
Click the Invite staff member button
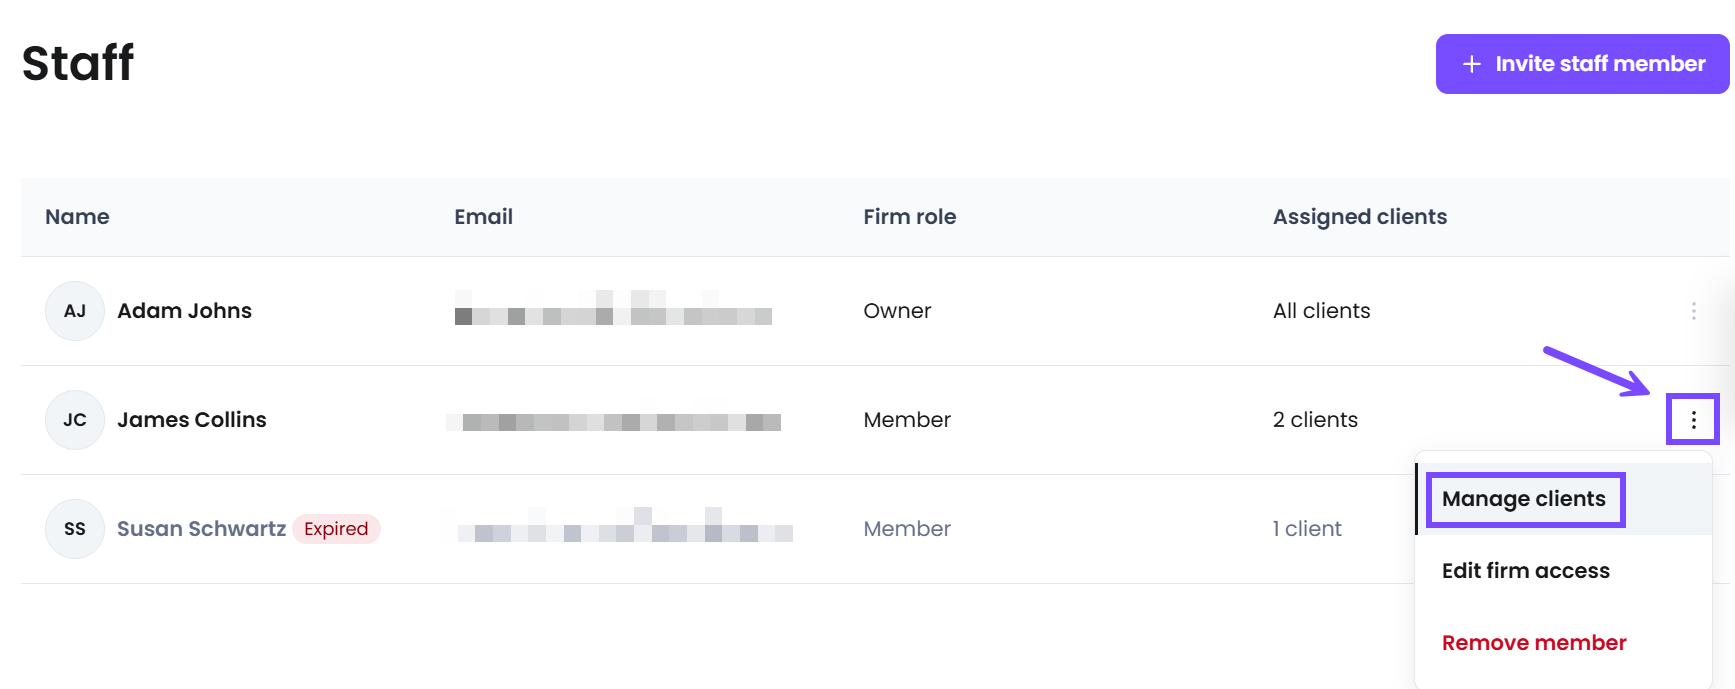[x=1582, y=64]
